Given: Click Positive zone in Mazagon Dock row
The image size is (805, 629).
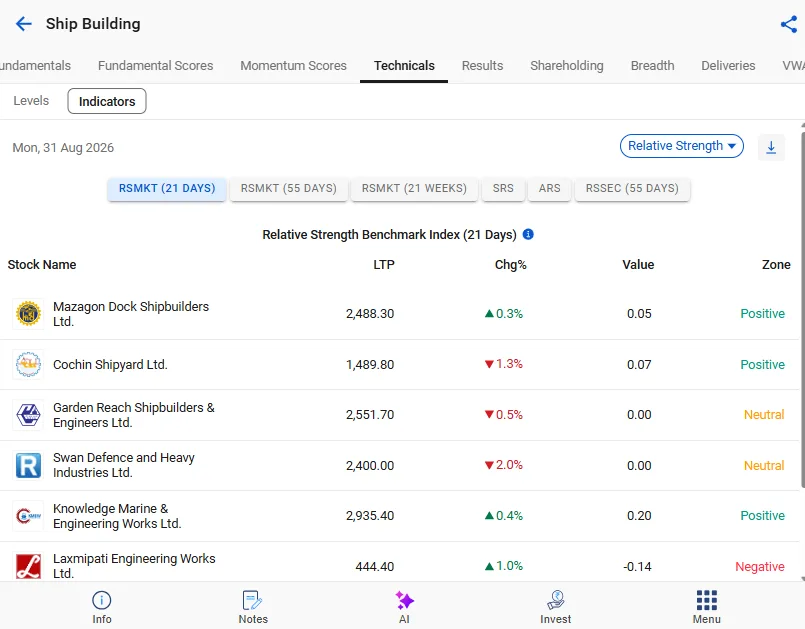Looking at the screenshot, I should pyautogui.click(x=762, y=314).
